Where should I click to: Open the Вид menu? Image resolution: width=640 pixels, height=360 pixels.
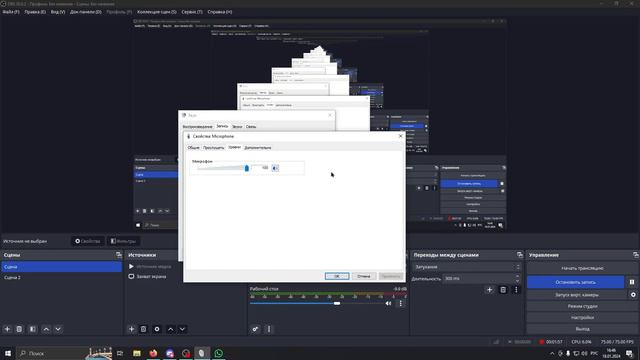coord(58,12)
